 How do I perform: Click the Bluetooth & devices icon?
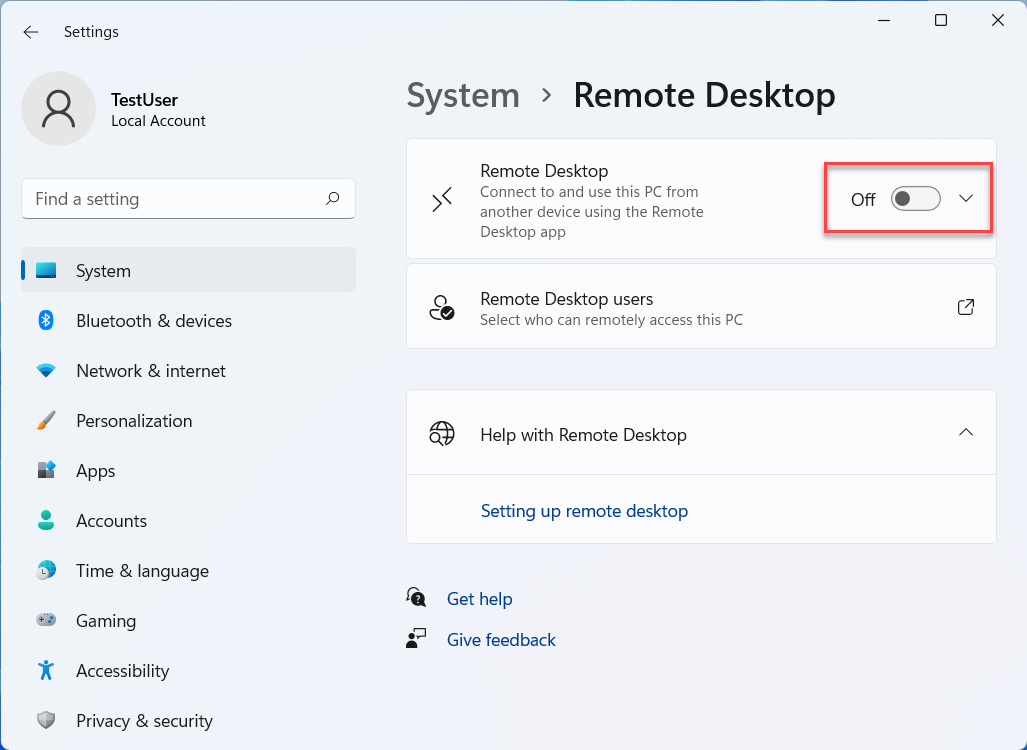(46, 320)
